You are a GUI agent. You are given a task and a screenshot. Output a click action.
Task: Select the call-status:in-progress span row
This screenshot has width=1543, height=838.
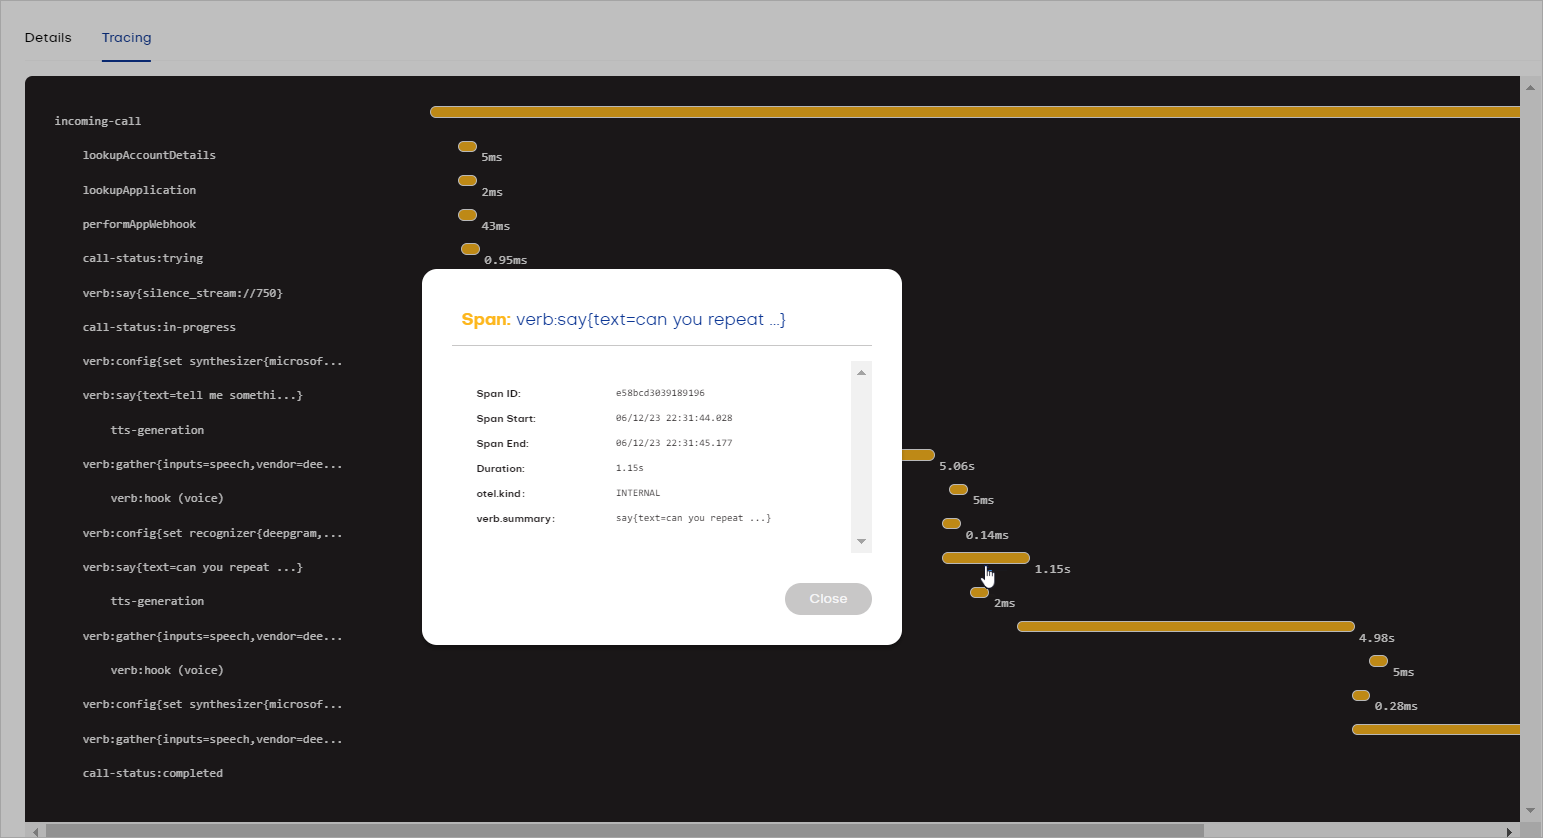point(159,327)
